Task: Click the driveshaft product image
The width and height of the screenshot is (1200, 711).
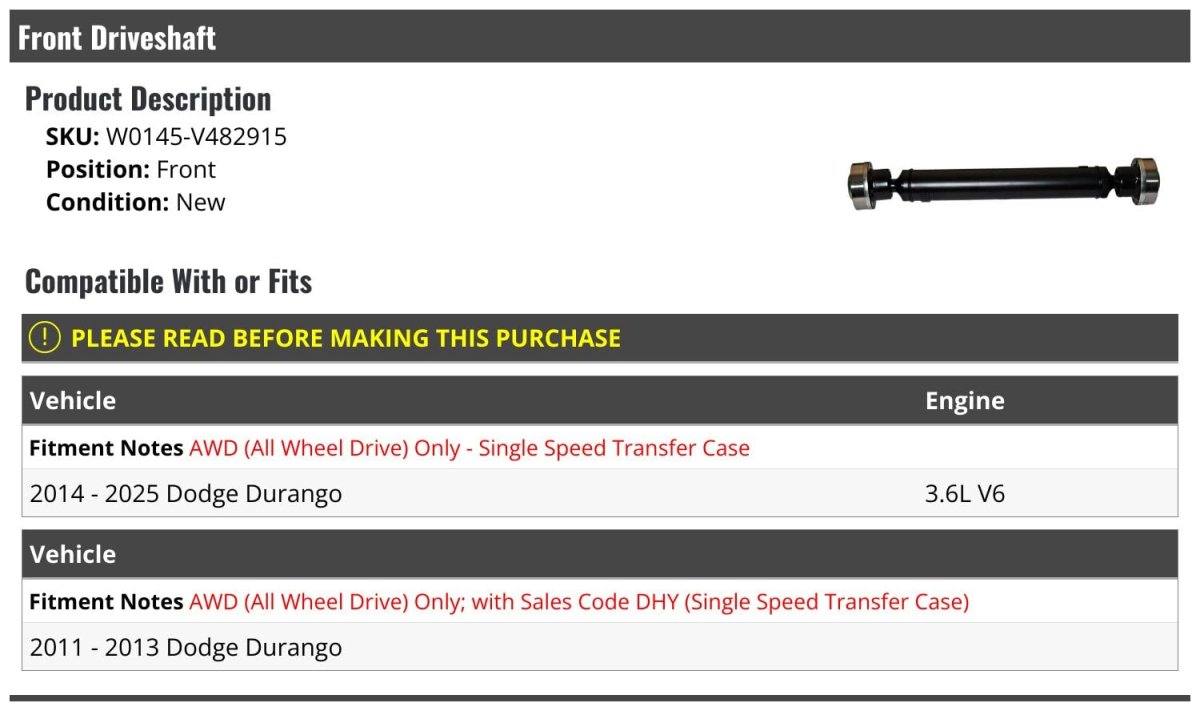Action: (x=1003, y=182)
